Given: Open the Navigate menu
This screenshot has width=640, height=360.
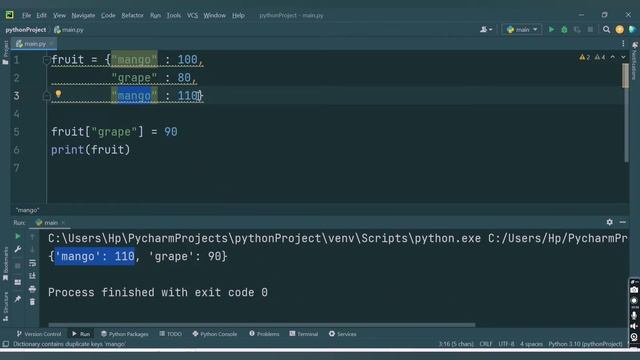Looking at the screenshot, I should point(83,16).
